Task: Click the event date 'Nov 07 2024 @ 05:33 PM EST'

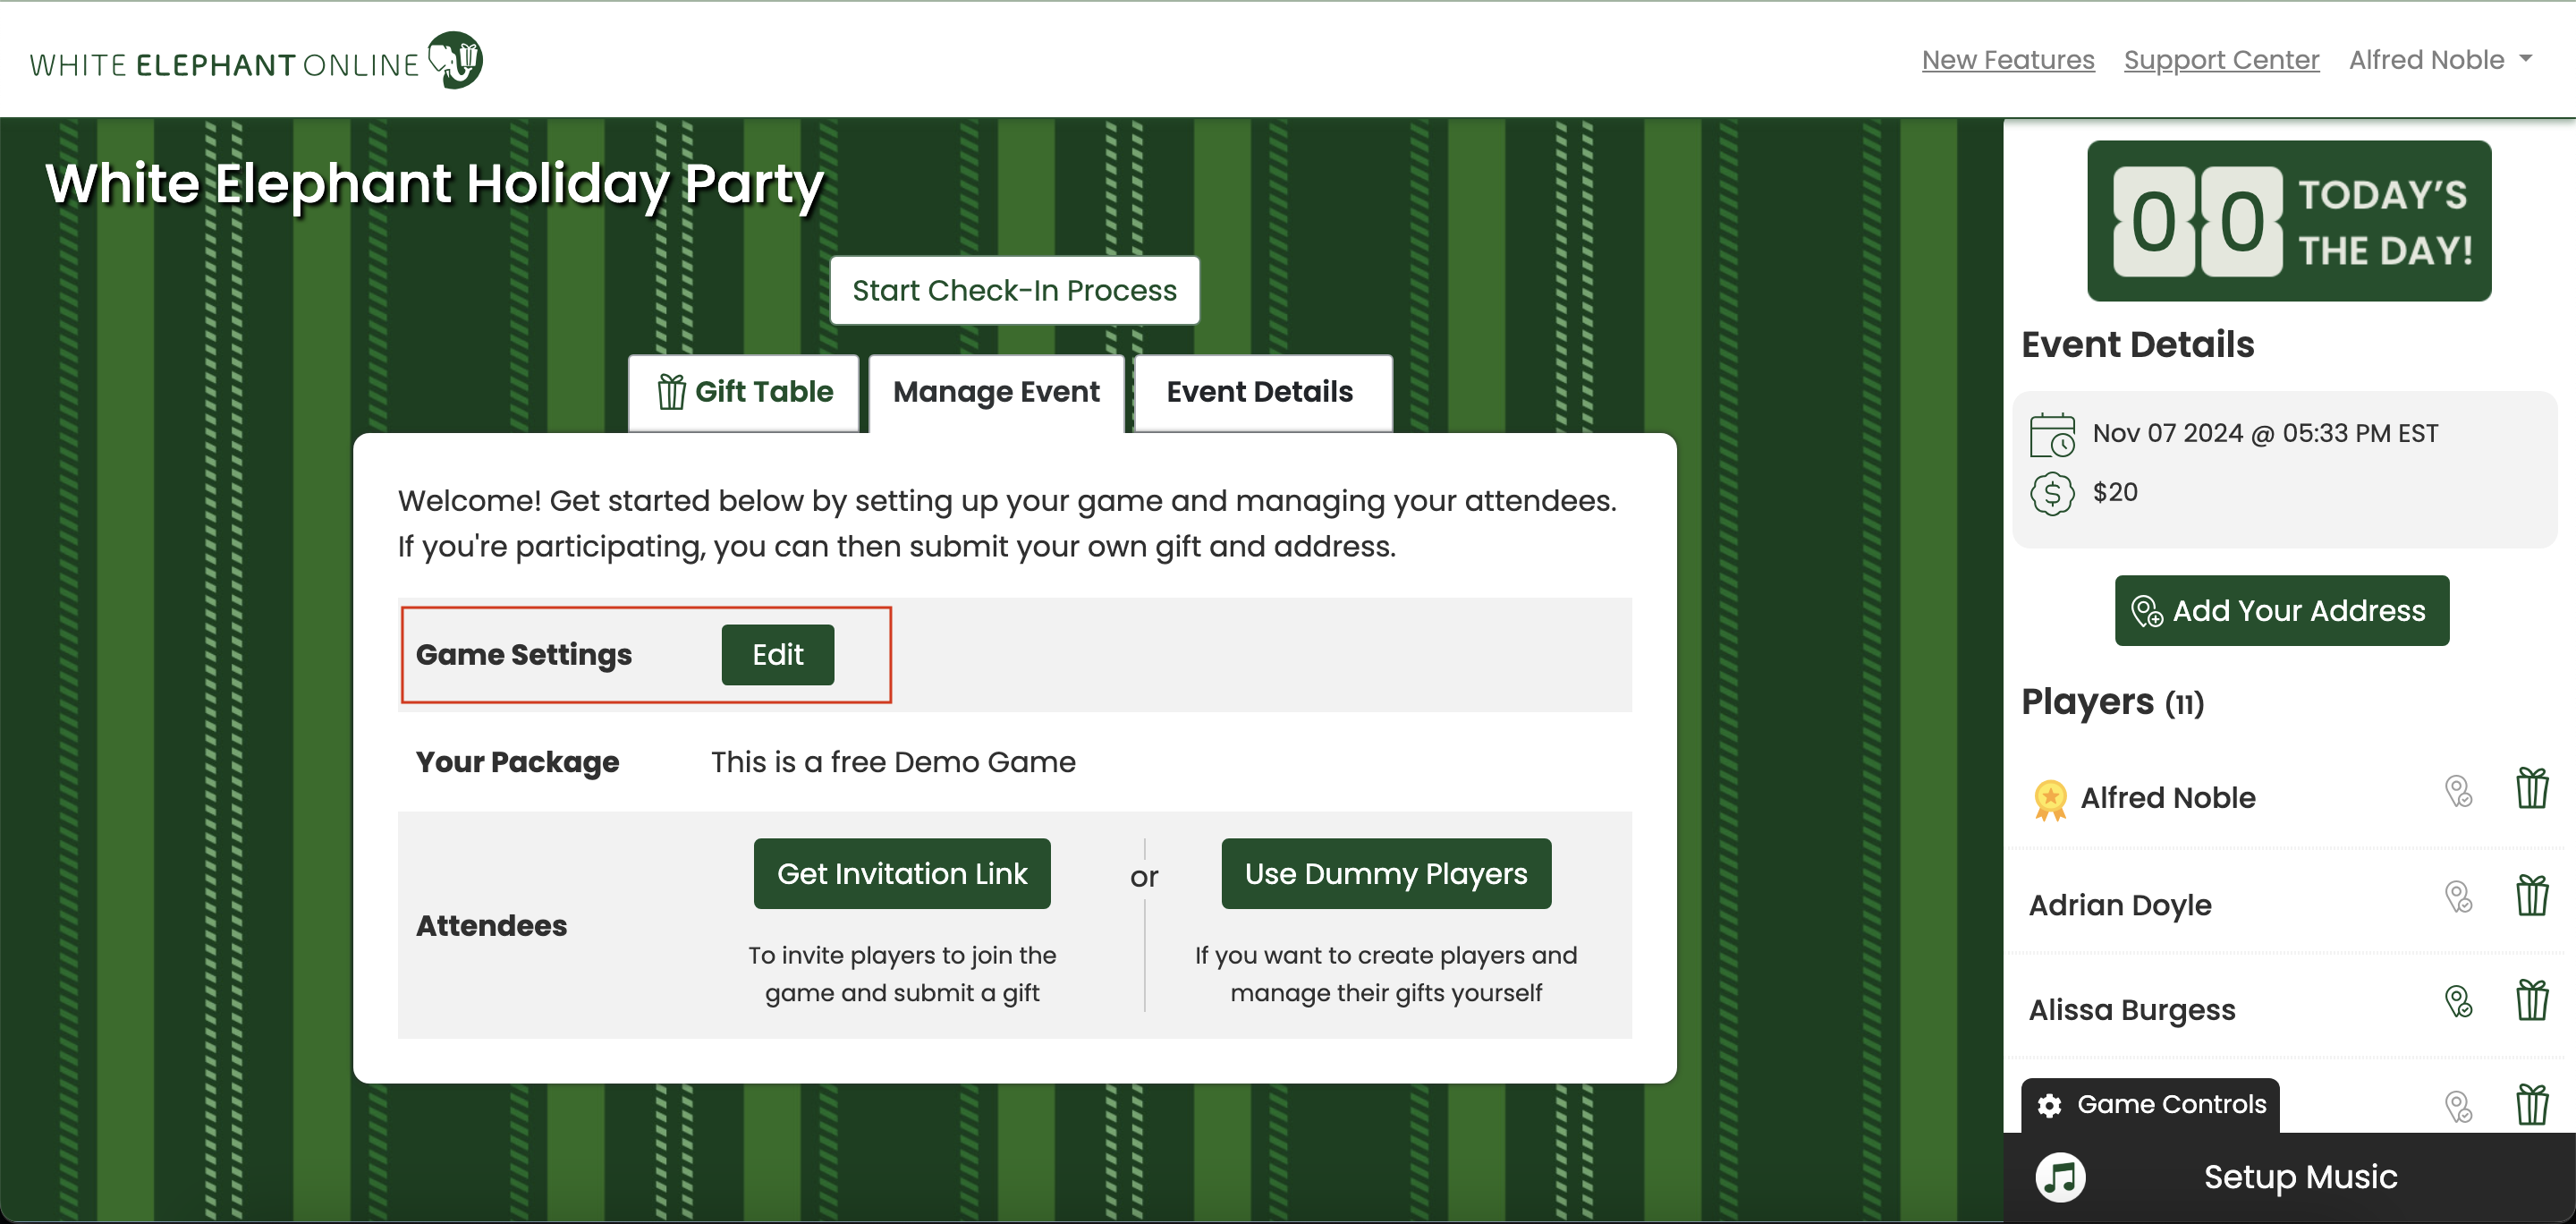Action: tap(2265, 434)
